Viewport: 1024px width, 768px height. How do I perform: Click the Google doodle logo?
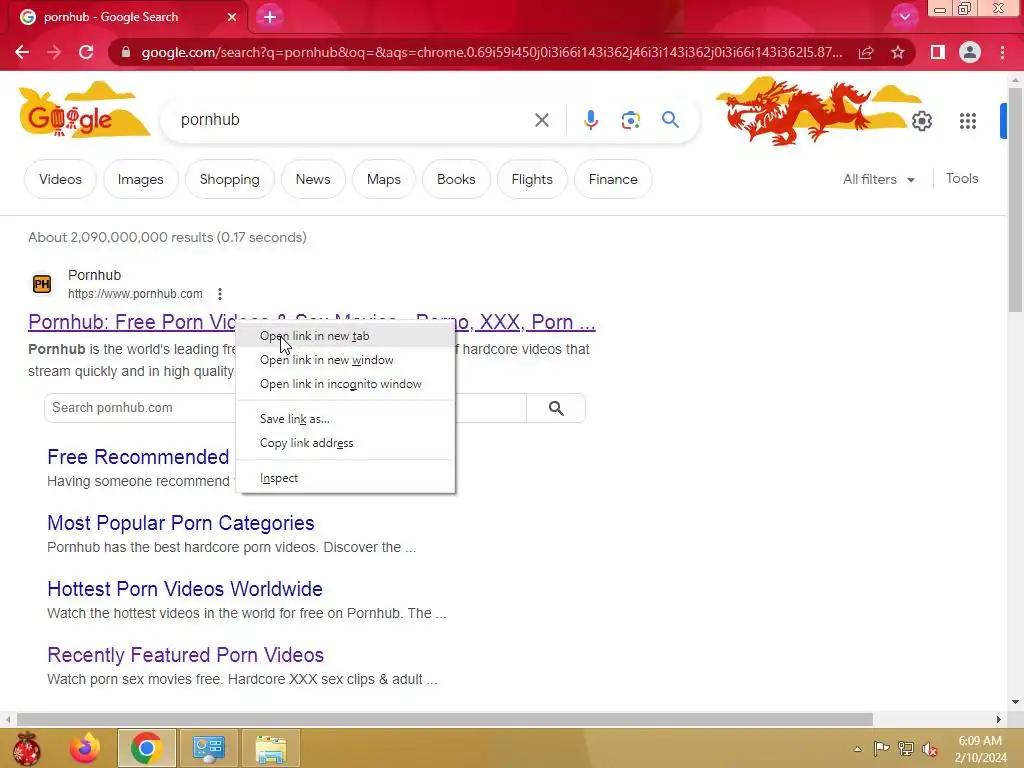coord(84,111)
